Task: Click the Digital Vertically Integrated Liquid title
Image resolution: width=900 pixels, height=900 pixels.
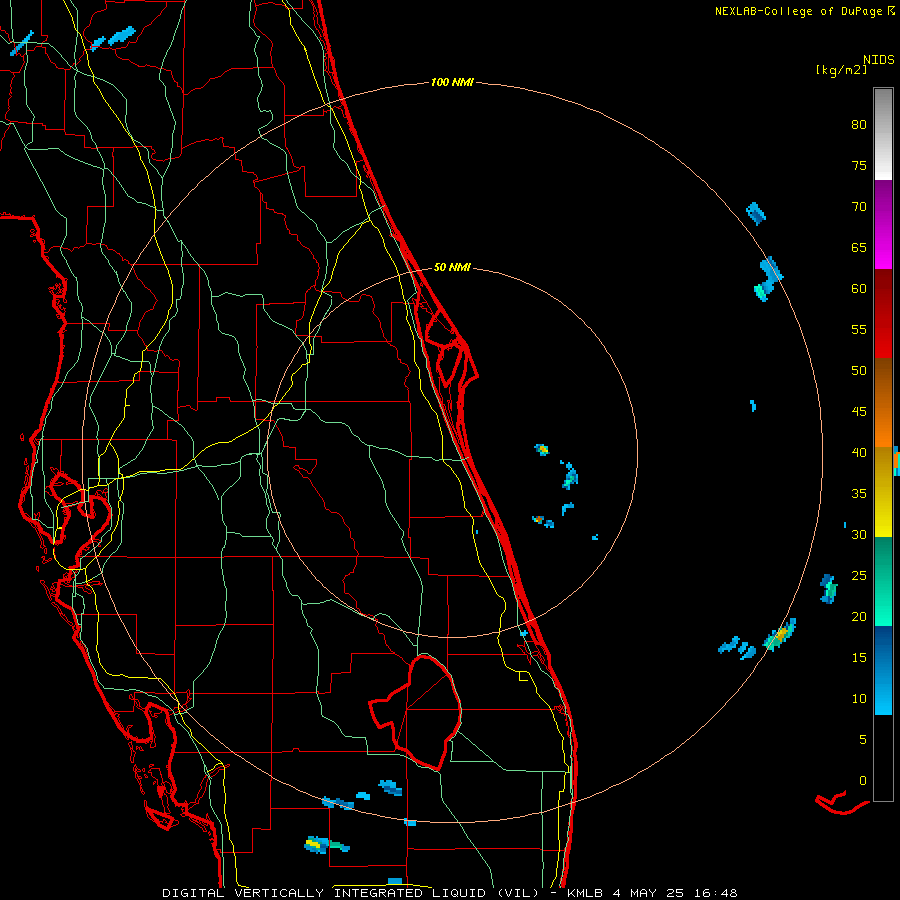Action: pos(351,893)
